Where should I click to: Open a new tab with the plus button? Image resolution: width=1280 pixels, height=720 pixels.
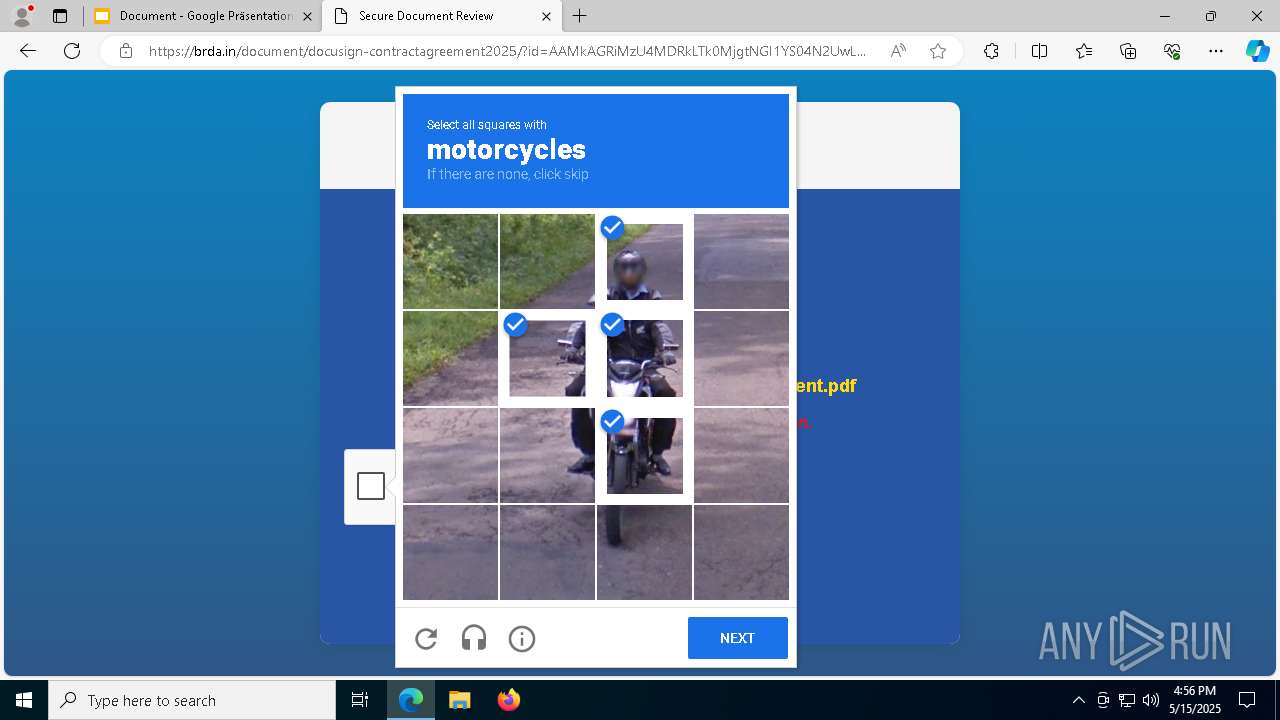580,16
